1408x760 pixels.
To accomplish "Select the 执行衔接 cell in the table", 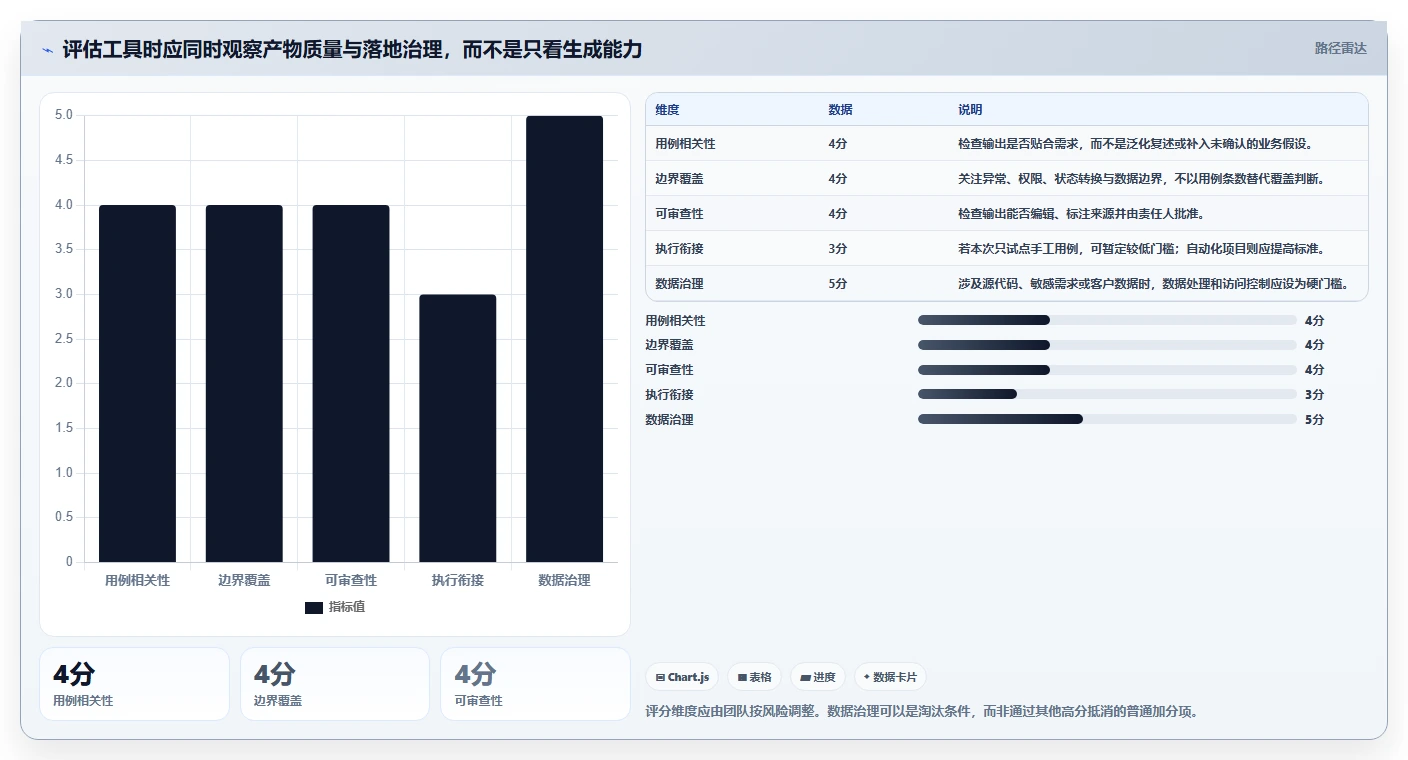I will pyautogui.click(x=679, y=249).
